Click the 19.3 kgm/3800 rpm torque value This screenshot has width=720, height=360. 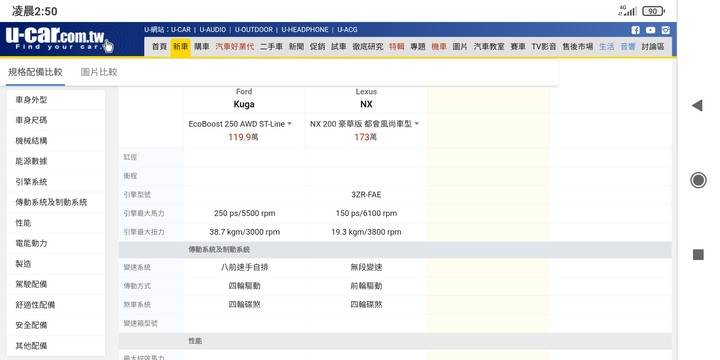click(366, 232)
